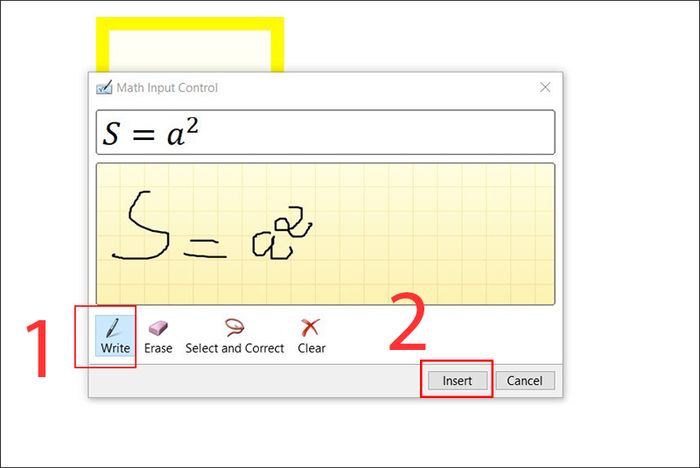Click the handwritten letter S stroke
The width and height of the screenshot is (700, 468).
[x=140, y=226]
